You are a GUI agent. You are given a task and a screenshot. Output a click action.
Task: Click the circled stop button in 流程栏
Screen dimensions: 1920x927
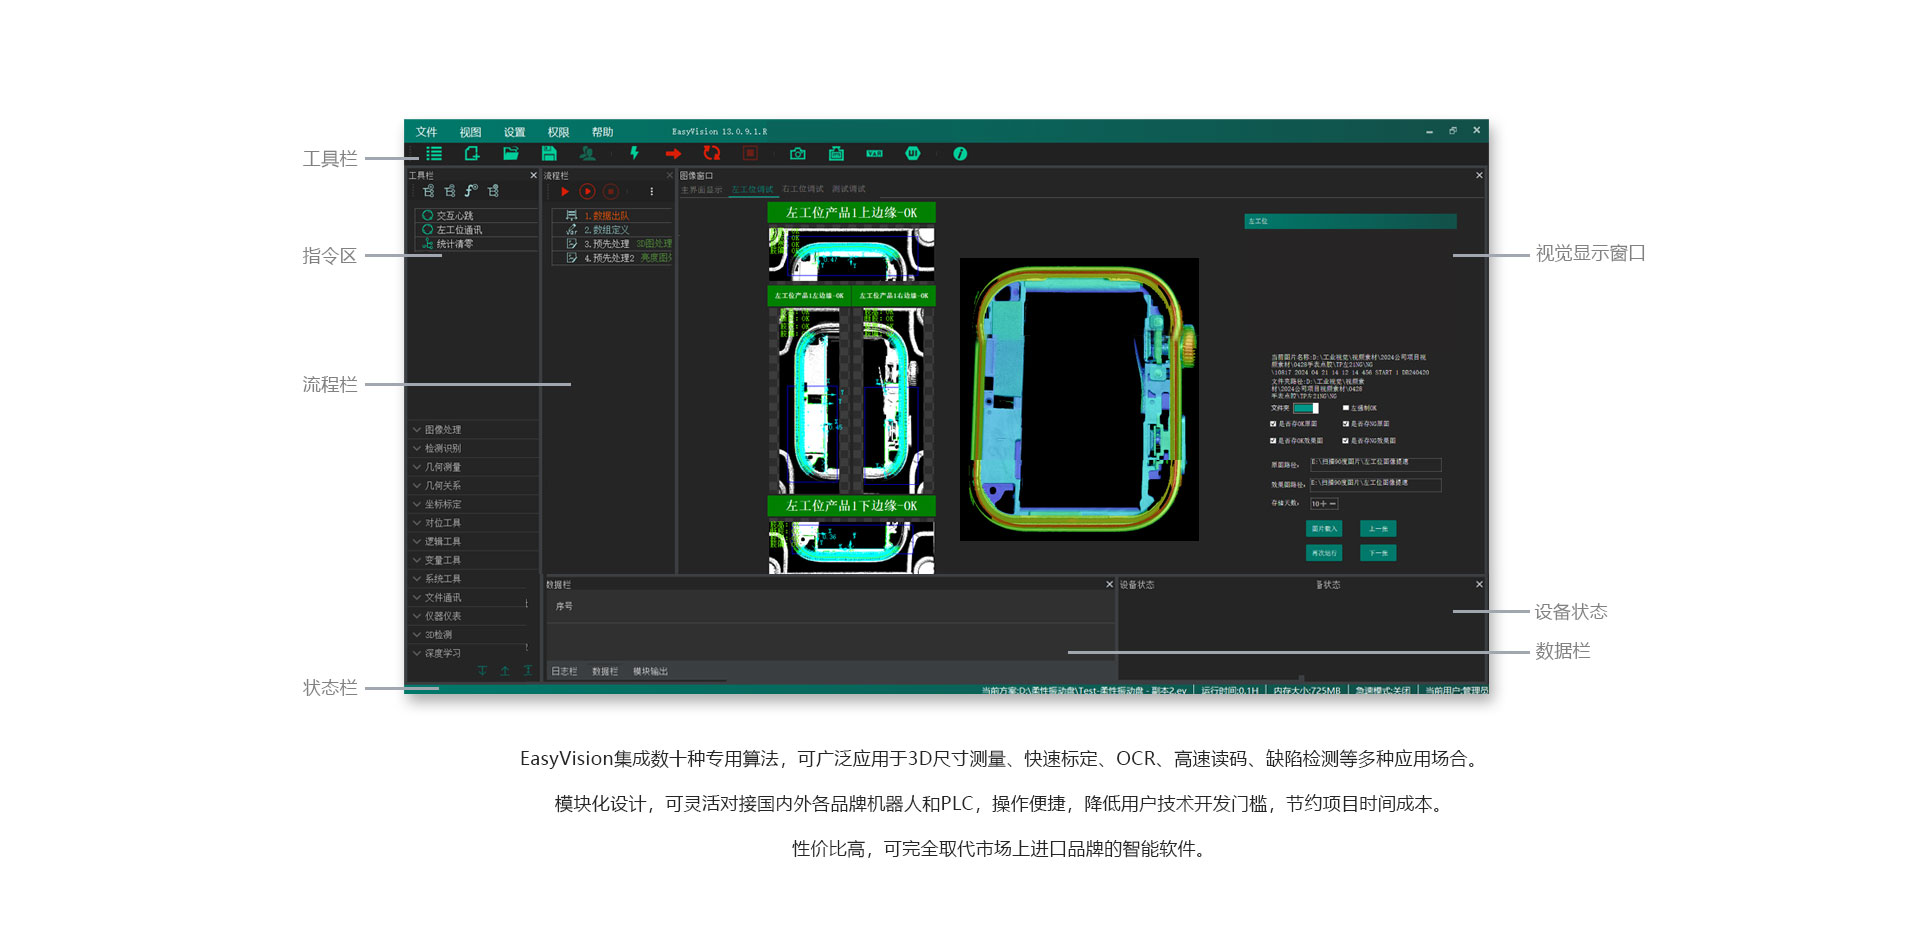pos(610,191)
